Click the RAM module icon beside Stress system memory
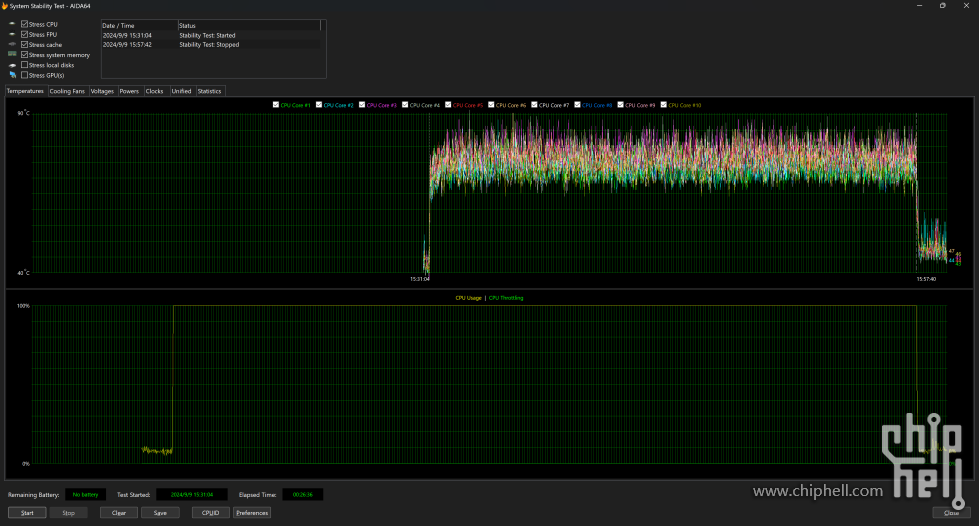The image size is (979, 526). pyautogui.click(x=12, y=54)
